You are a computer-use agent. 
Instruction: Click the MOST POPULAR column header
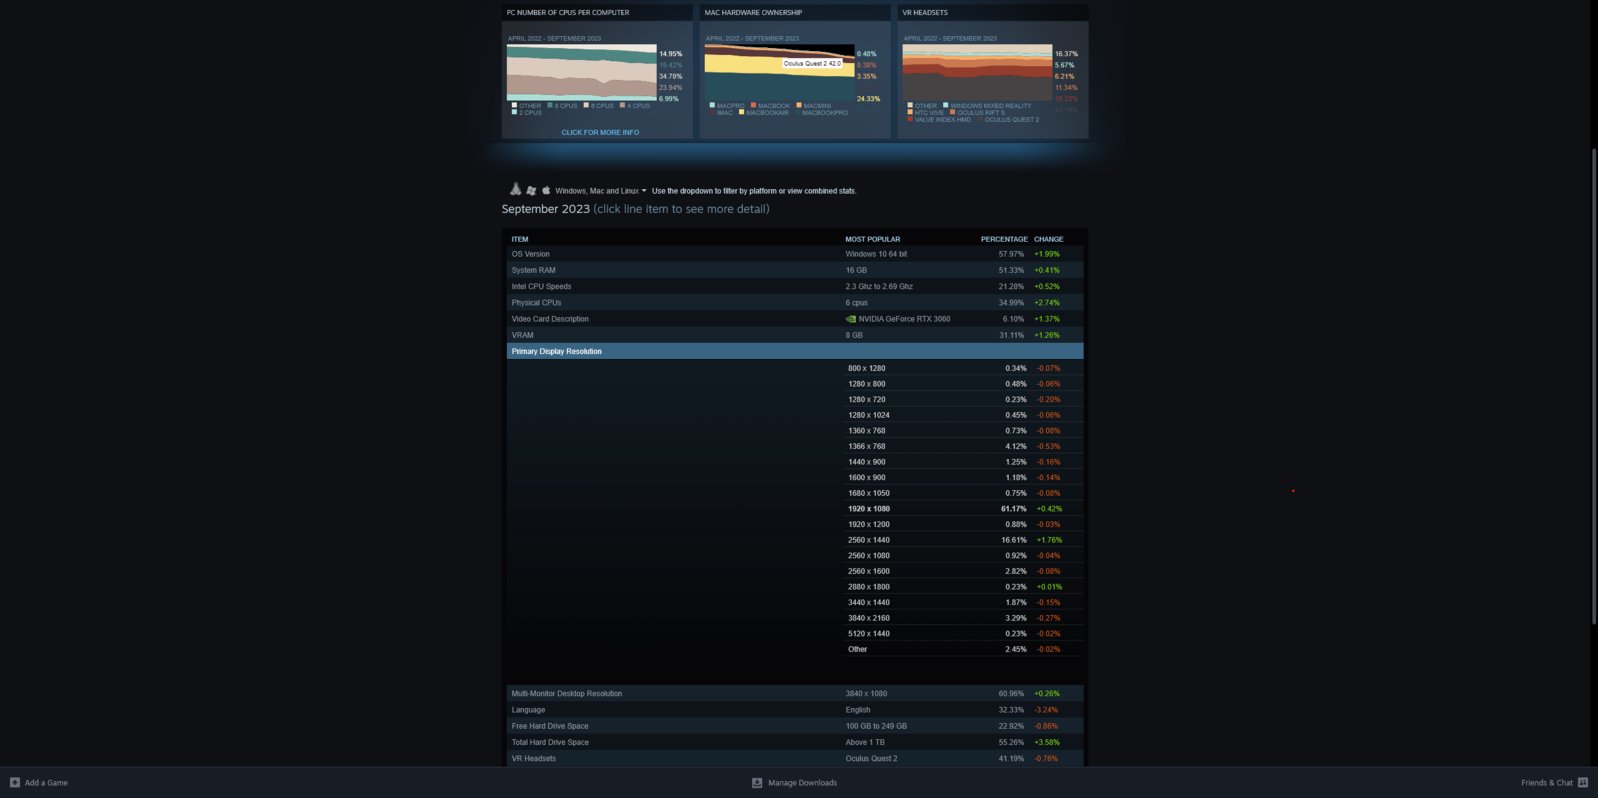(872, 239)
